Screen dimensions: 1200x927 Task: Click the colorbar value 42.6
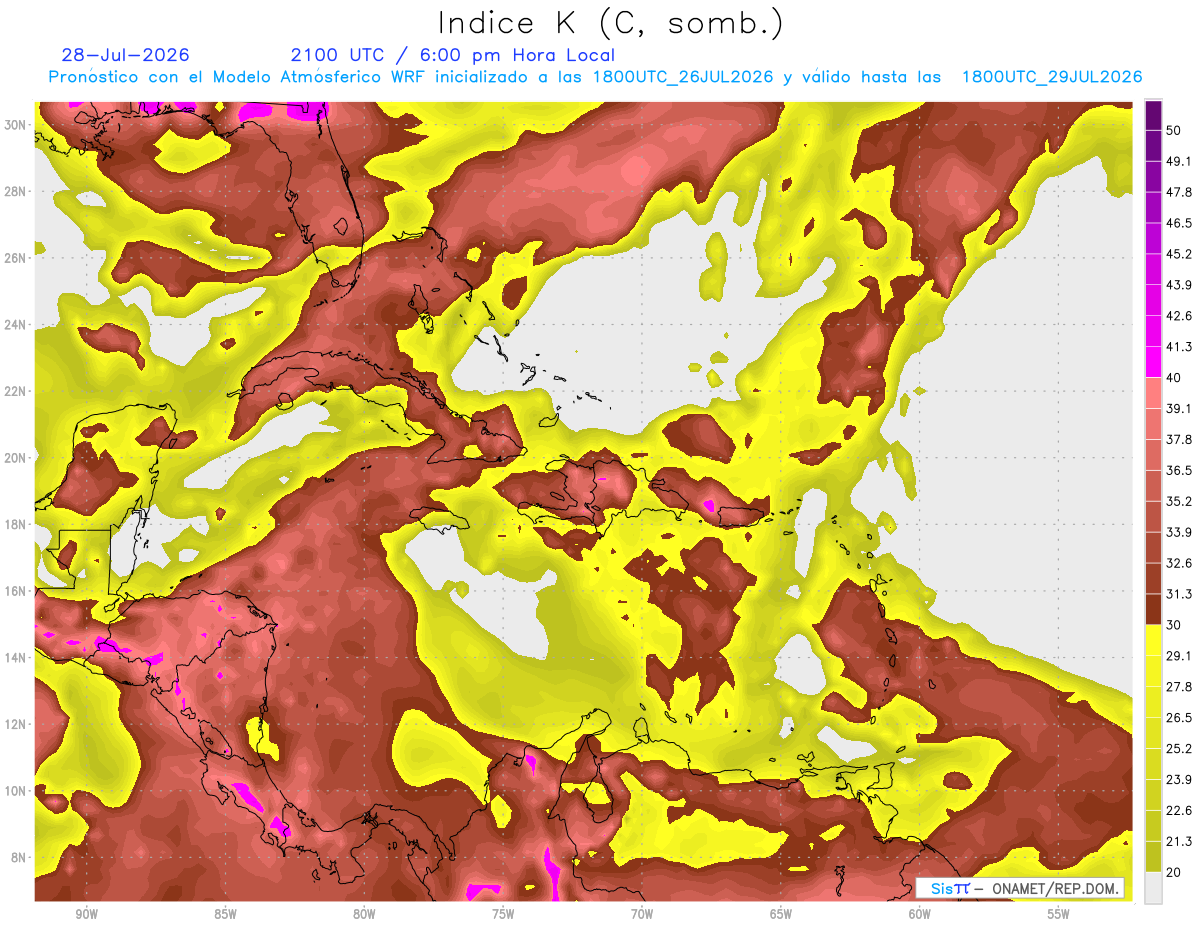click(x=1180, y=316)
